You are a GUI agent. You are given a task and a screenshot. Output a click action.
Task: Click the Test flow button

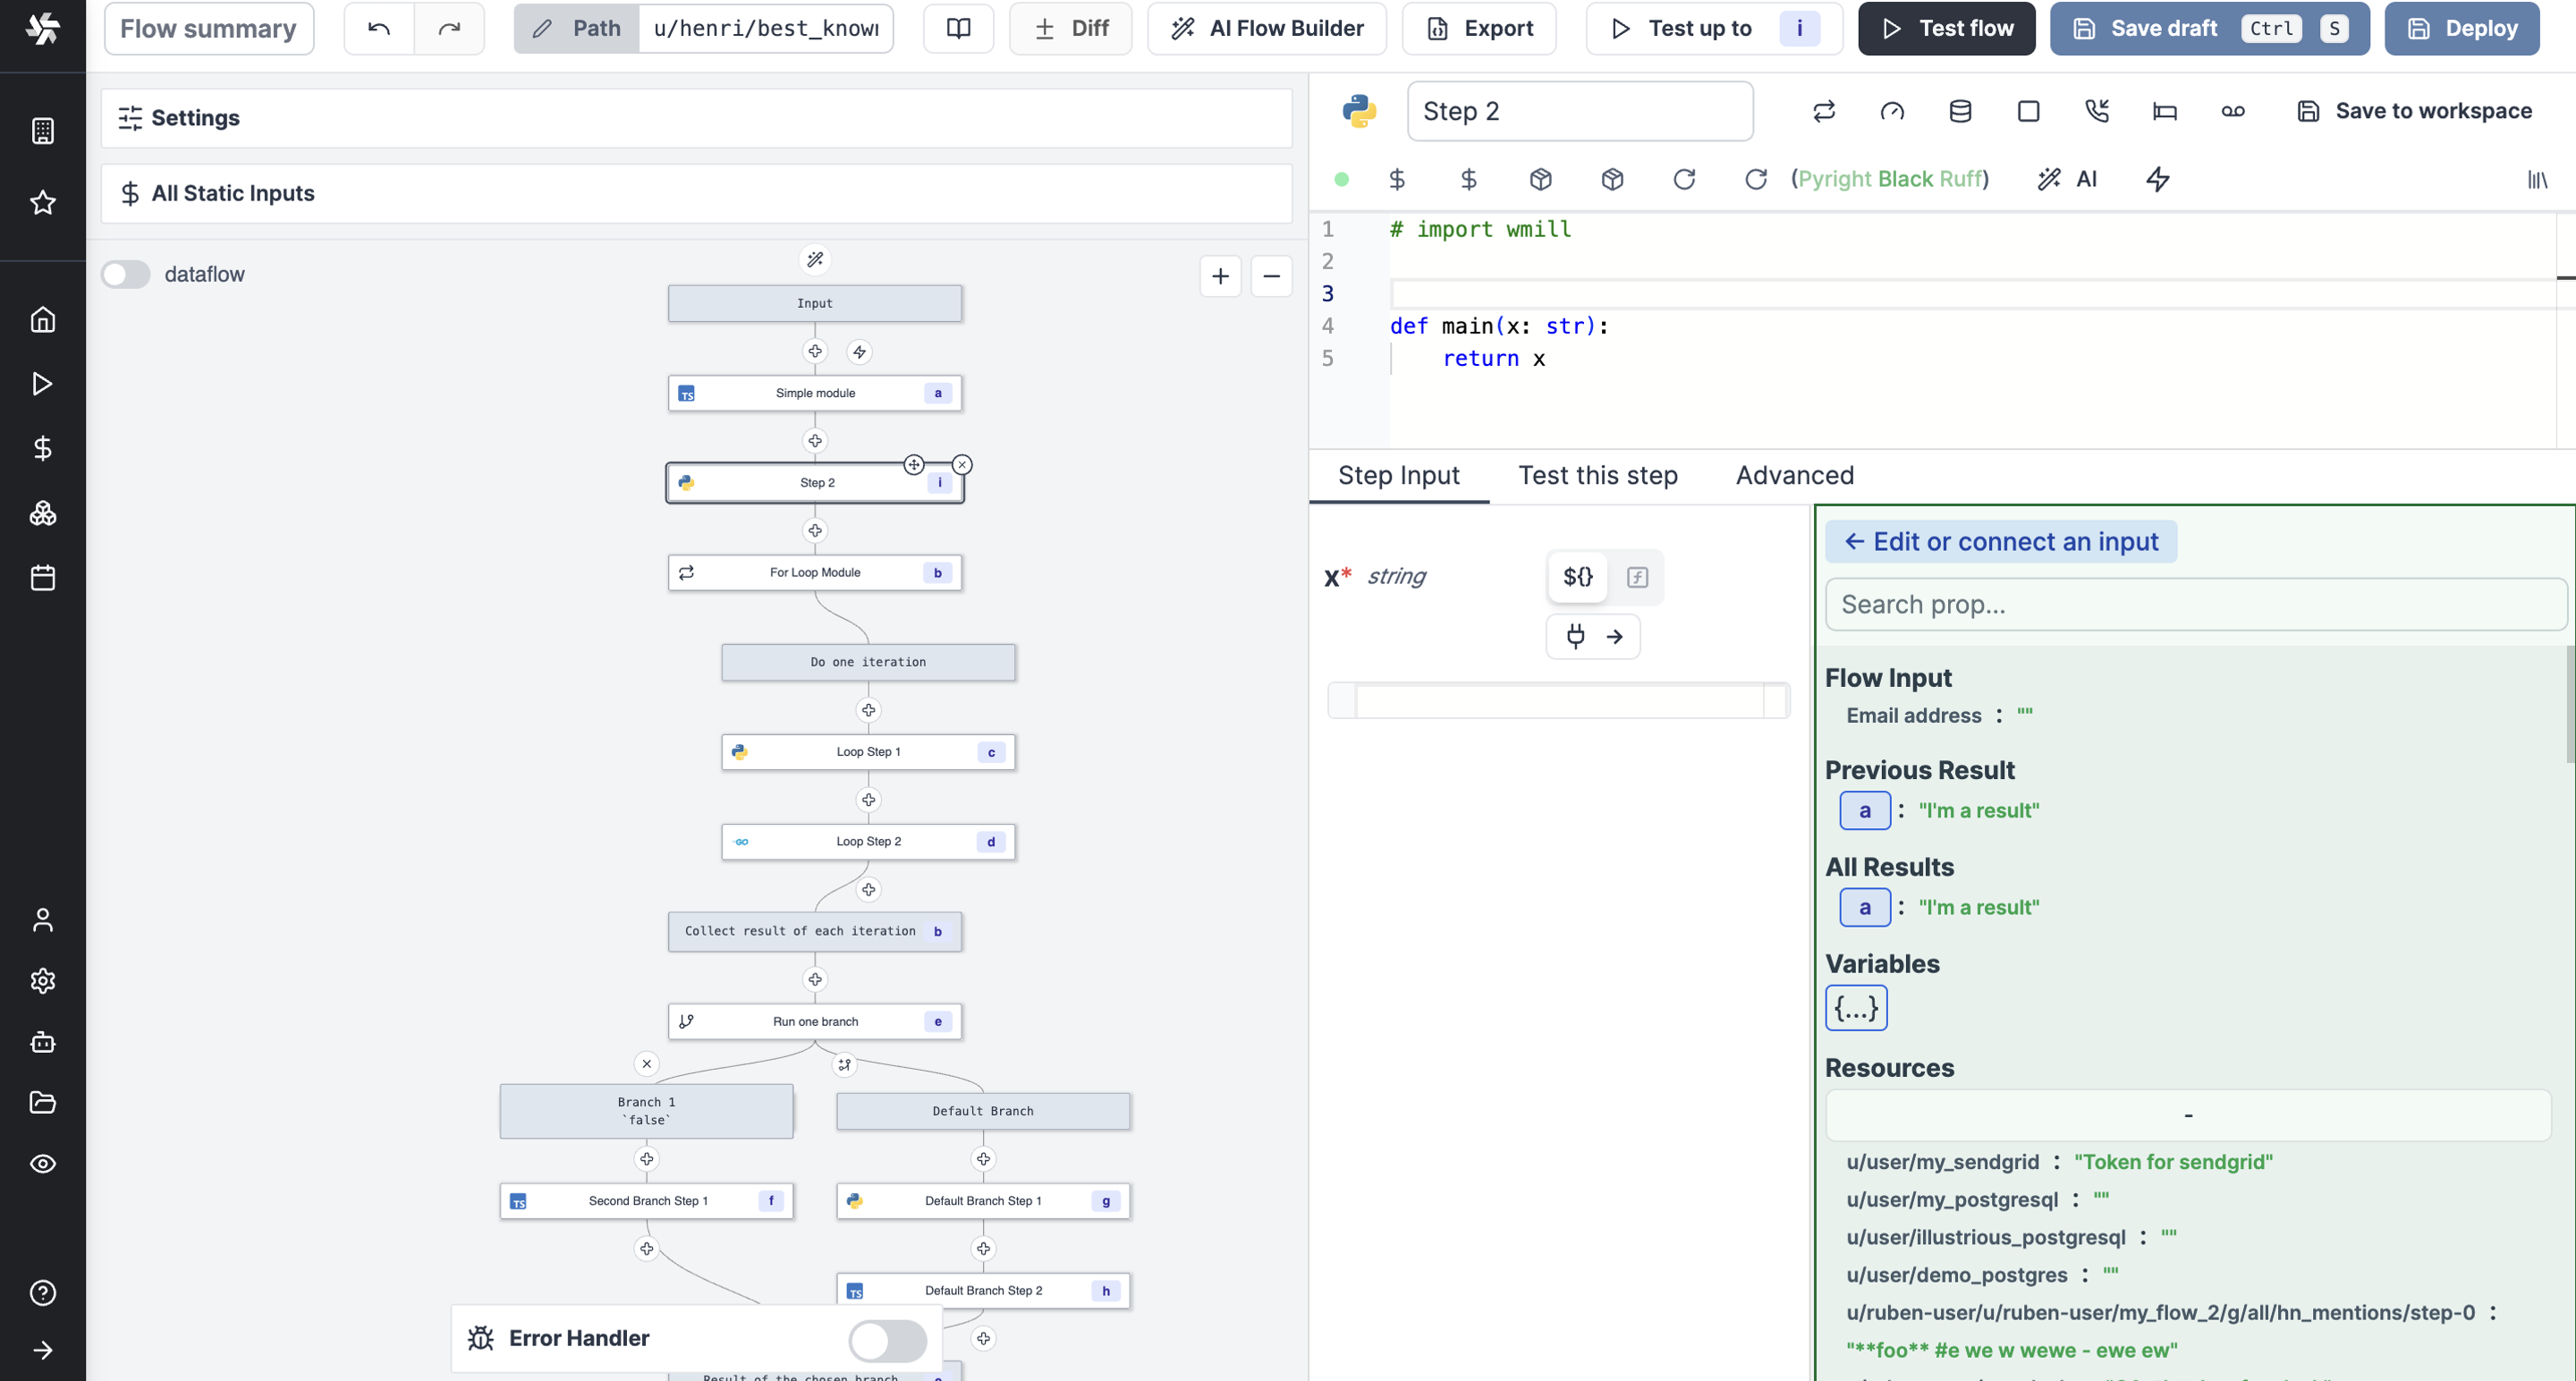[1946, 28]
